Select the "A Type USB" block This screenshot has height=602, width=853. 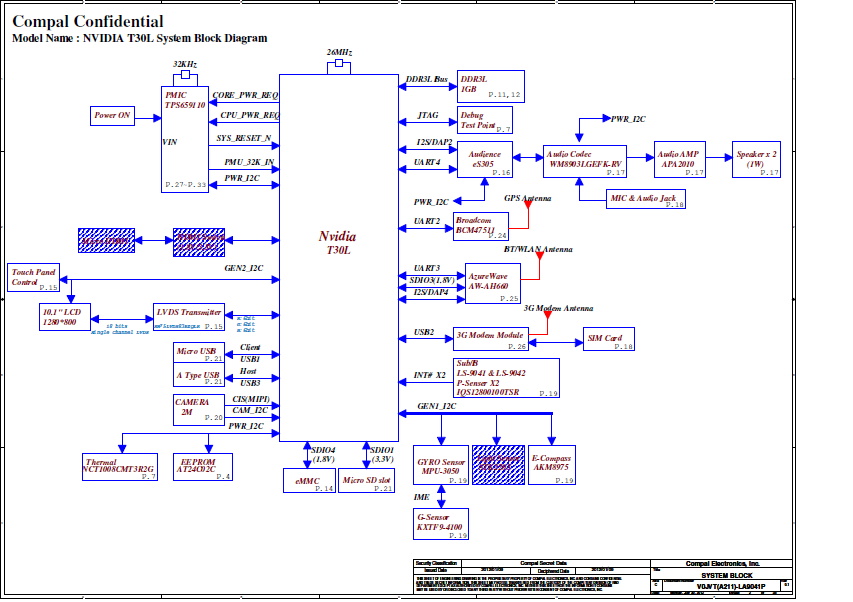pos(199,375)
